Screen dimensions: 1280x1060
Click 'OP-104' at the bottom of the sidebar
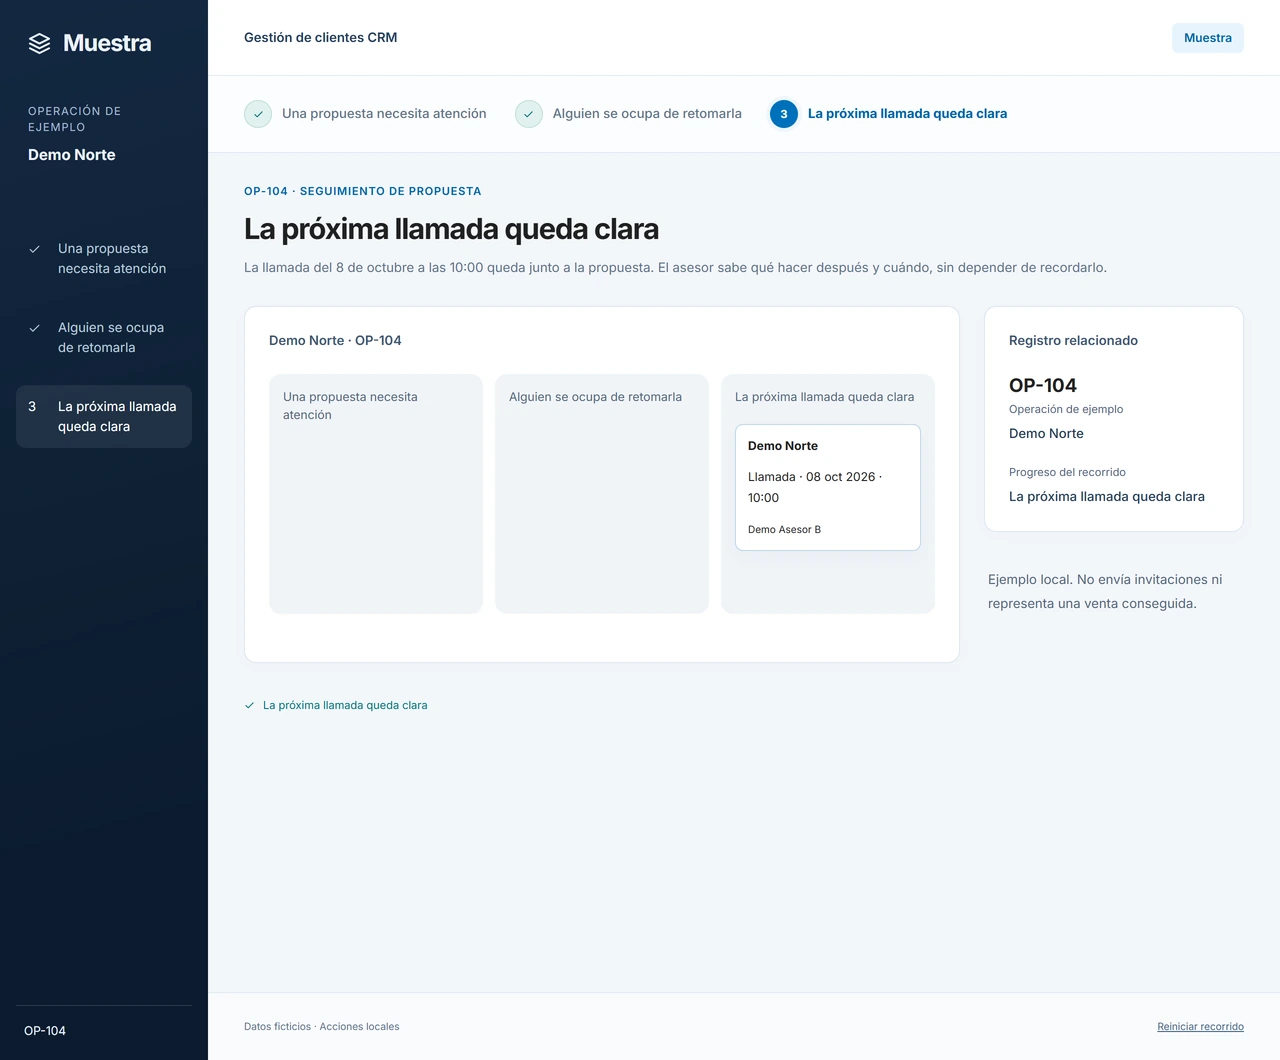click(45, 1031)
